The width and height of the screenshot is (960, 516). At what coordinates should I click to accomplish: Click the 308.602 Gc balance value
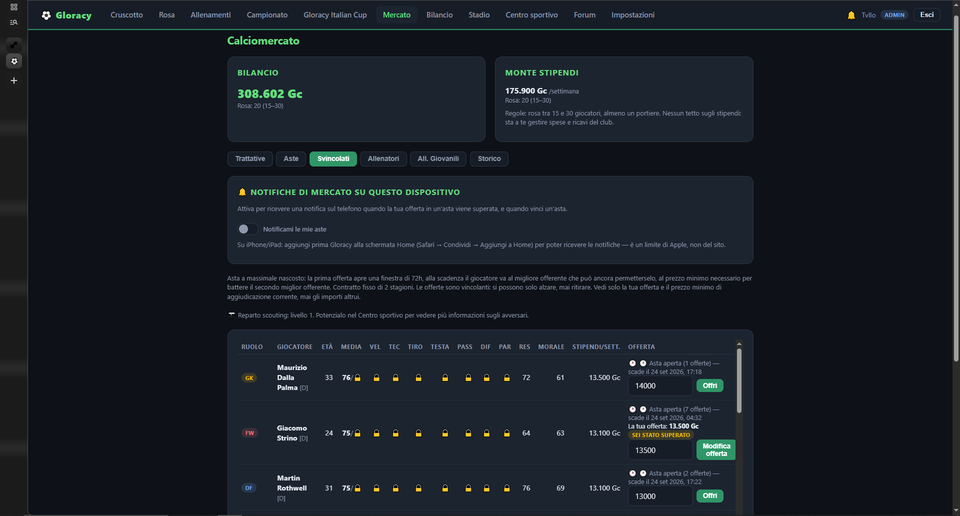(269, 94)
